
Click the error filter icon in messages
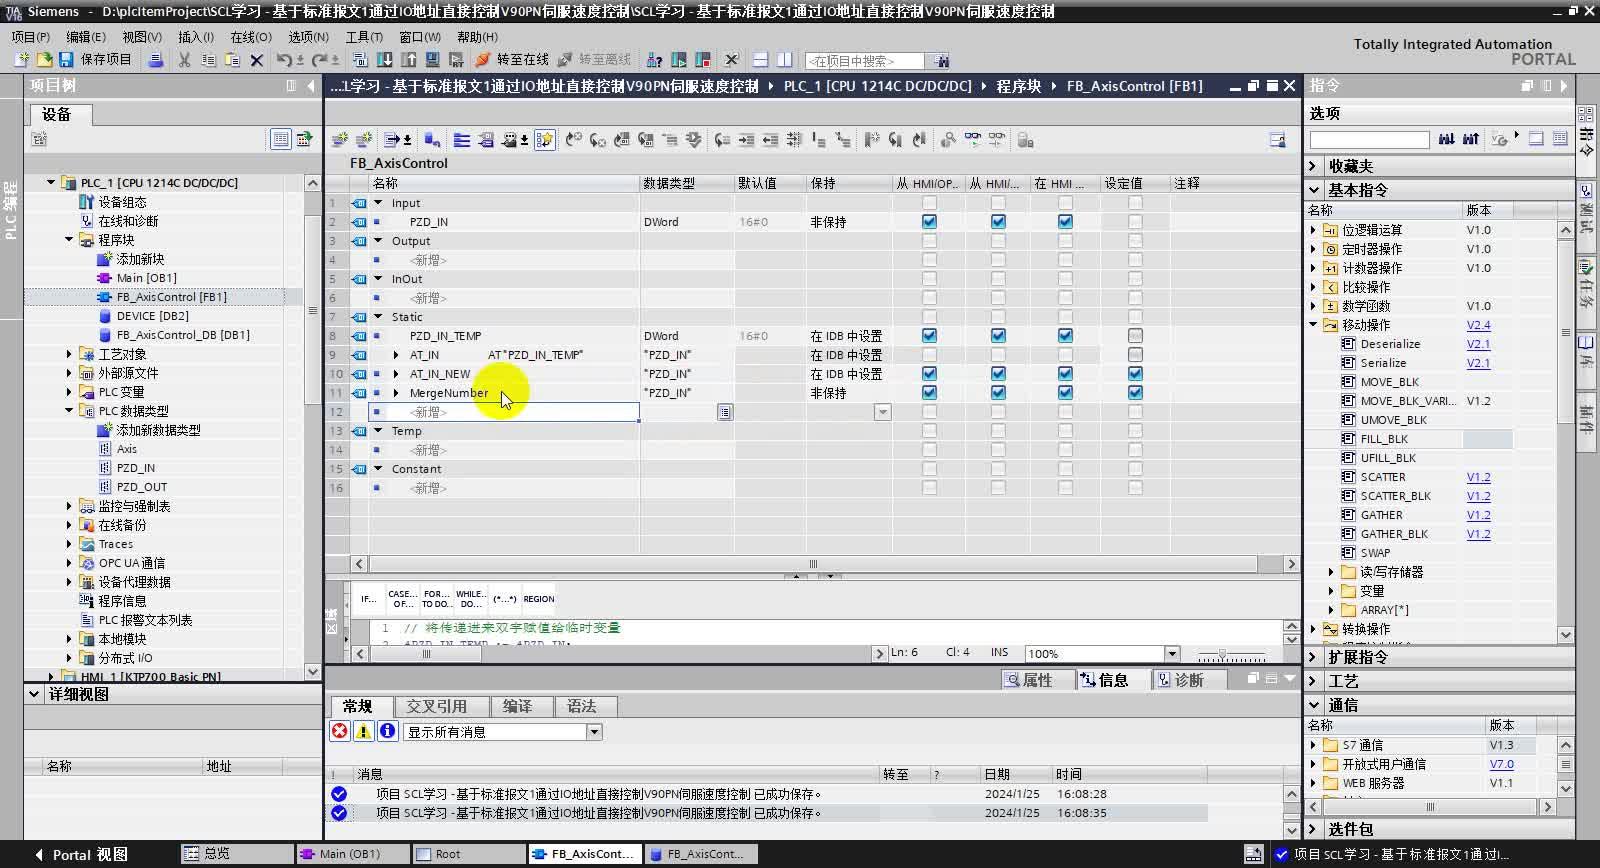click(340, 731)
